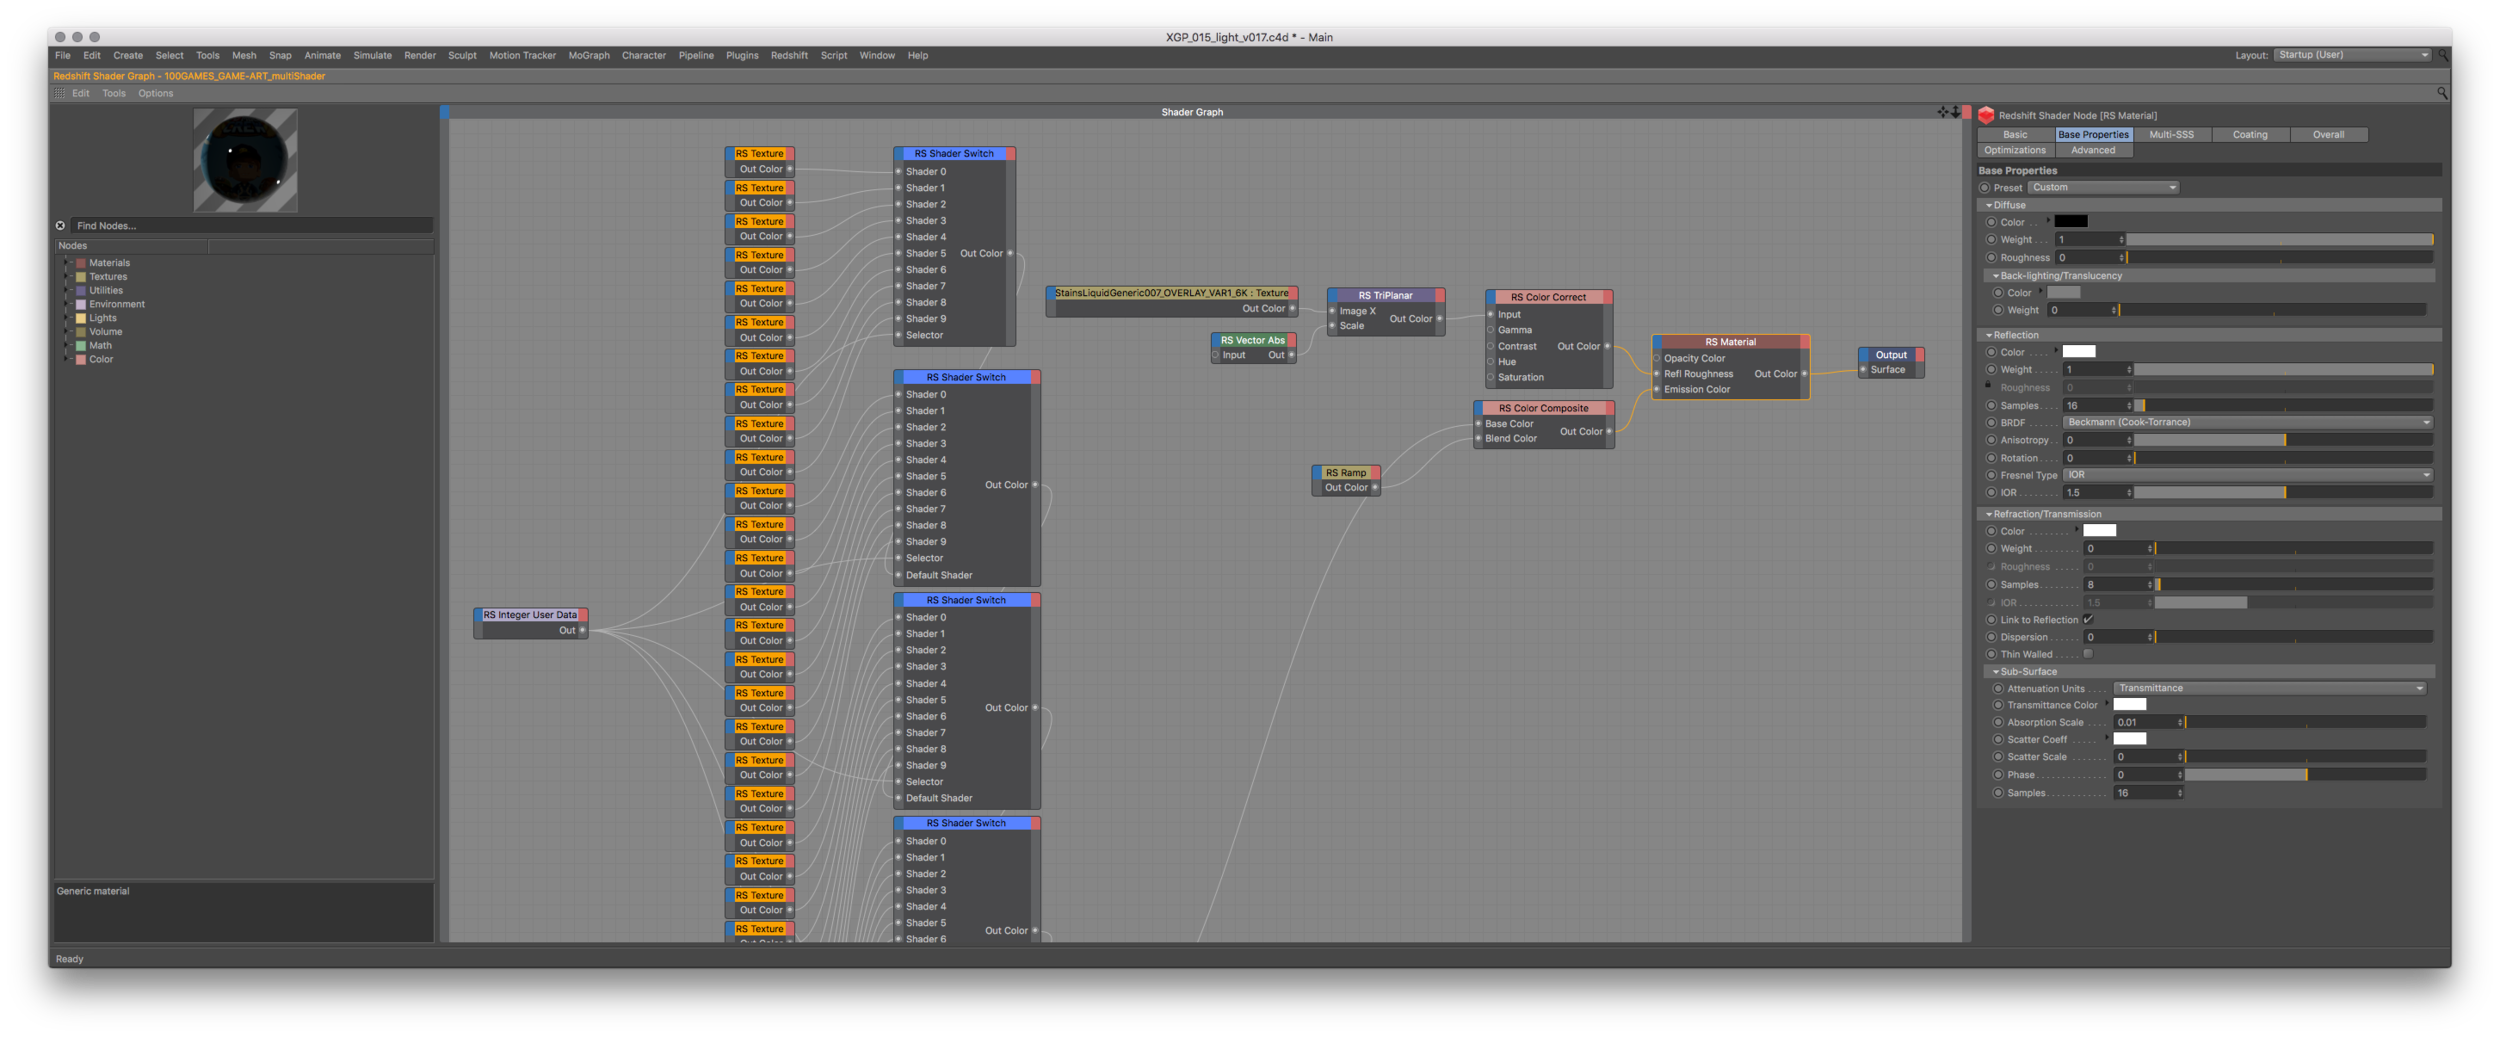Toggle the Preset parameter radio button

coord(1985,188)
